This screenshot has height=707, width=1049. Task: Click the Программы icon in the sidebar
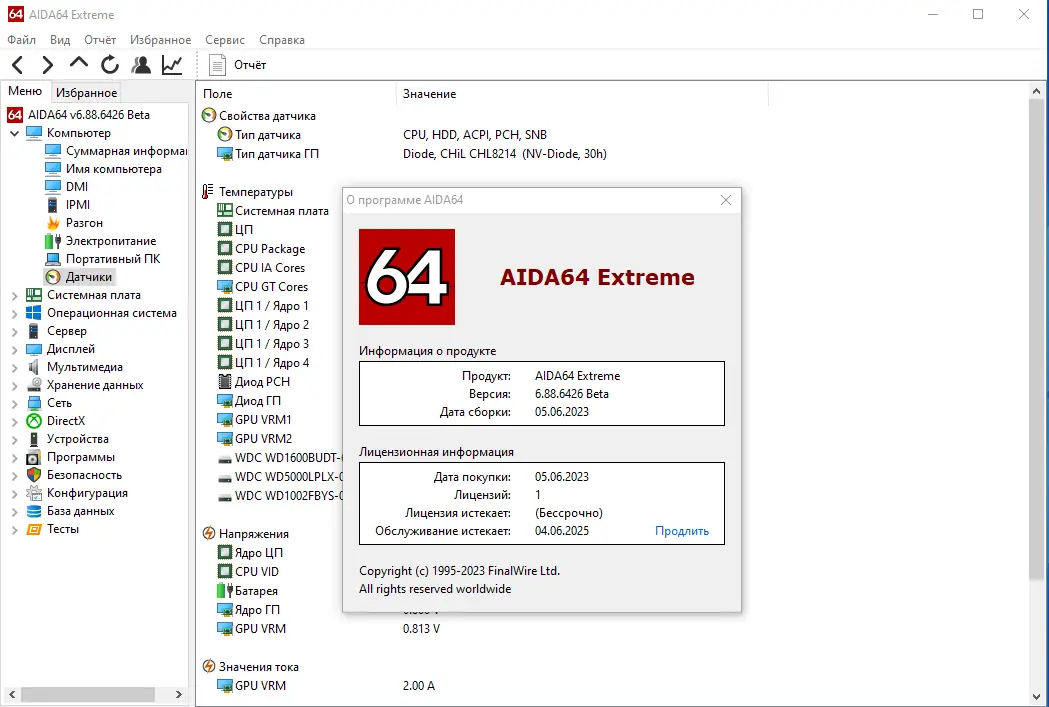(x=33, y=458)
